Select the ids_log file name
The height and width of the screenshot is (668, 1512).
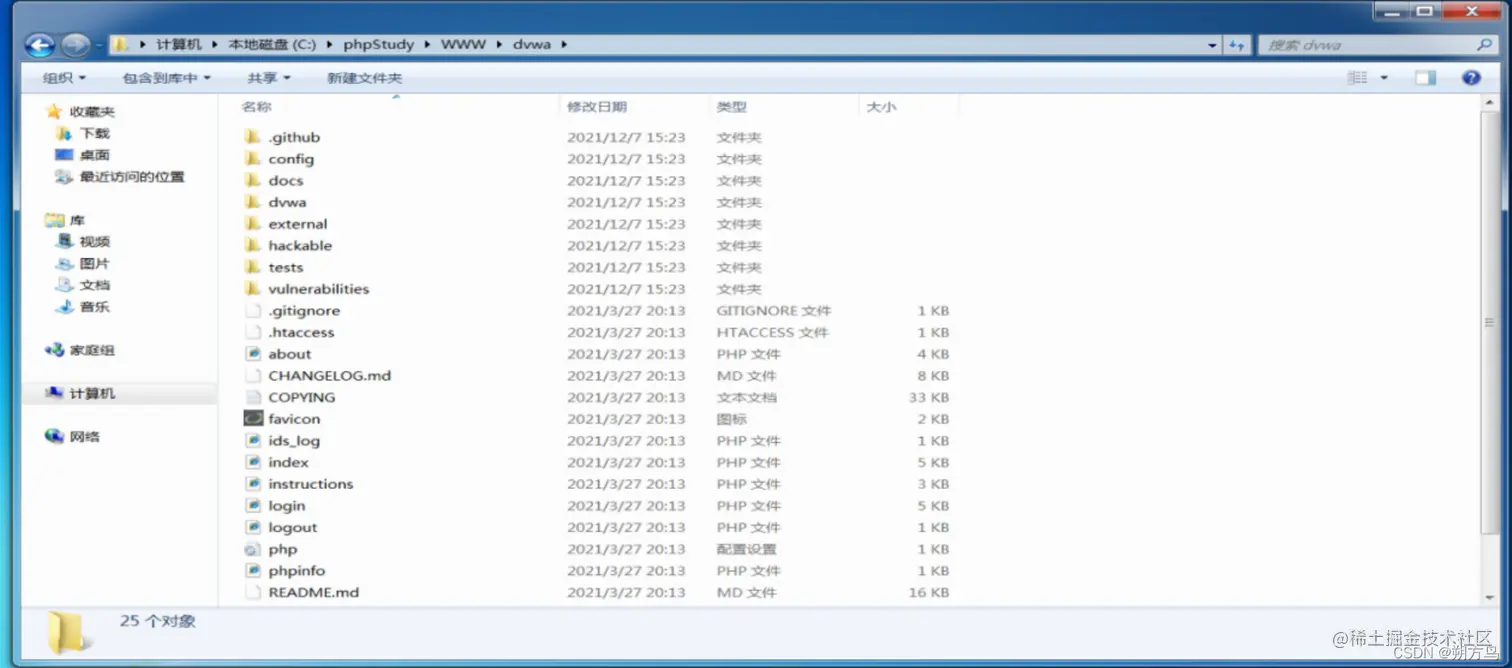(x=294, y=441)
